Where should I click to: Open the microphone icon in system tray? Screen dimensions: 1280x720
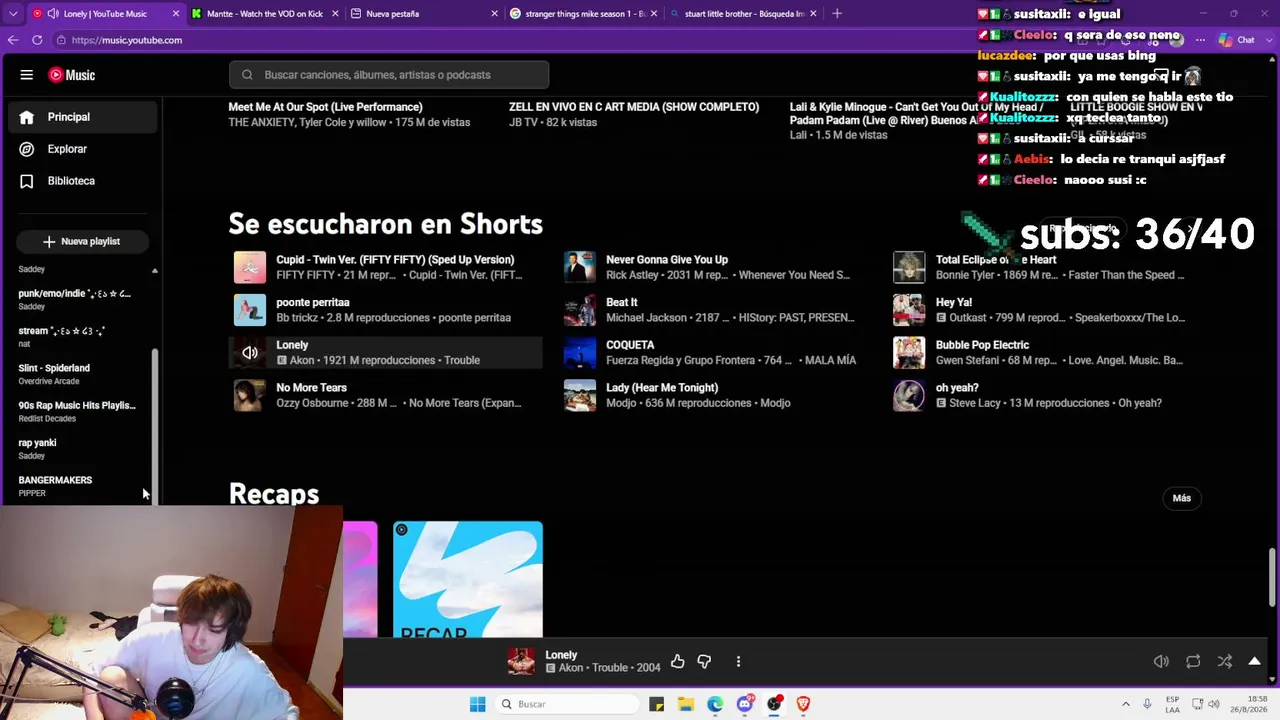coord(1147,704)
